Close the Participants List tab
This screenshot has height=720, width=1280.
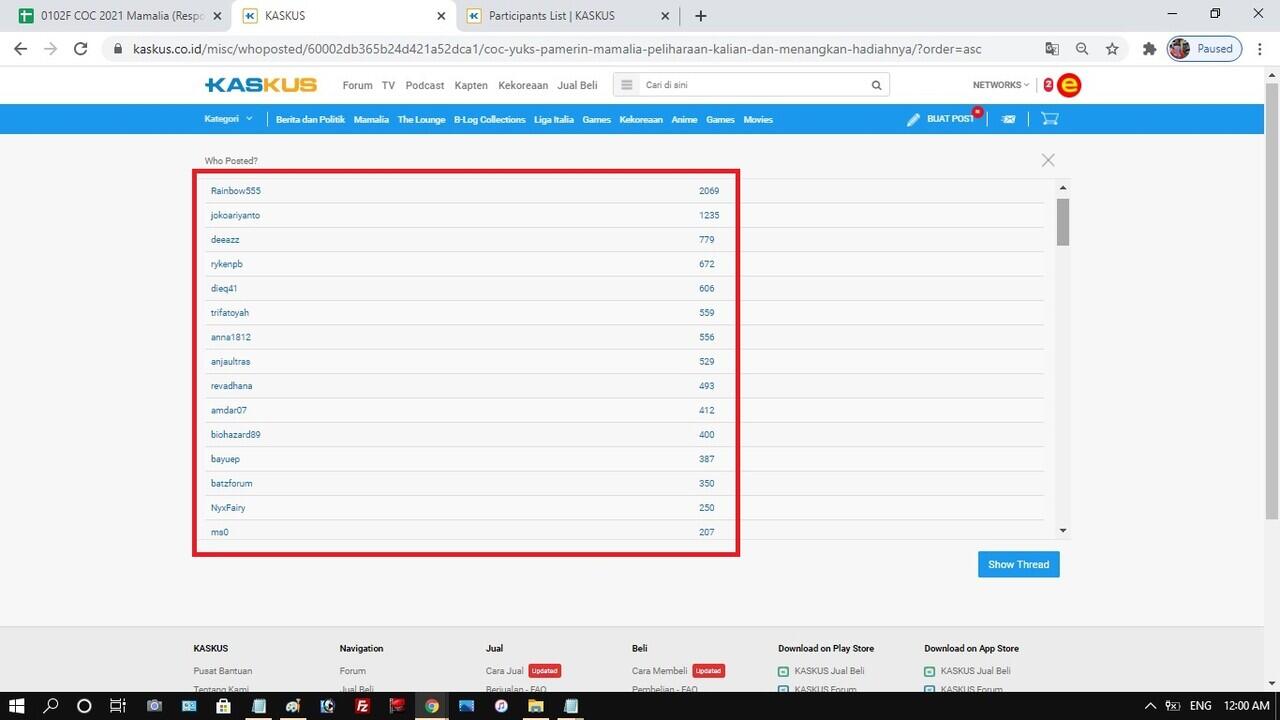click(x=665, y=16)
